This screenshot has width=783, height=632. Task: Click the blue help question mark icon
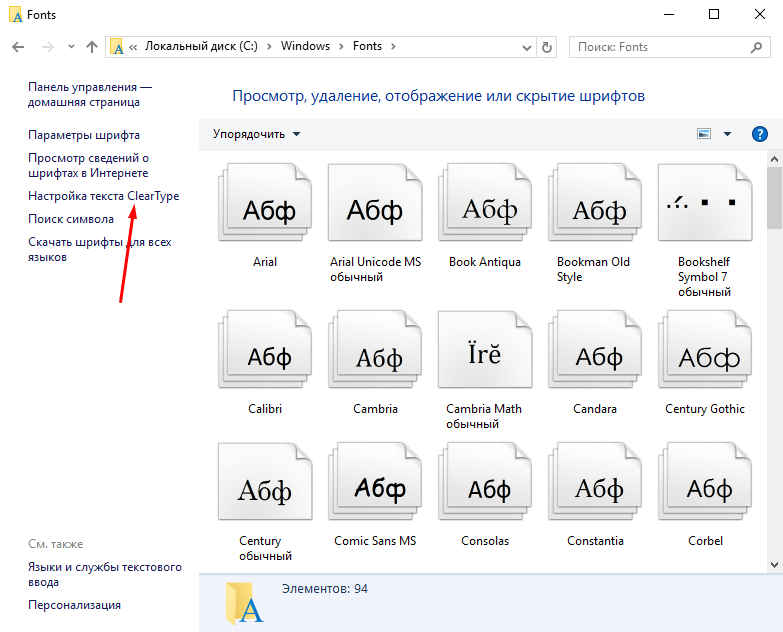[759, 134]
